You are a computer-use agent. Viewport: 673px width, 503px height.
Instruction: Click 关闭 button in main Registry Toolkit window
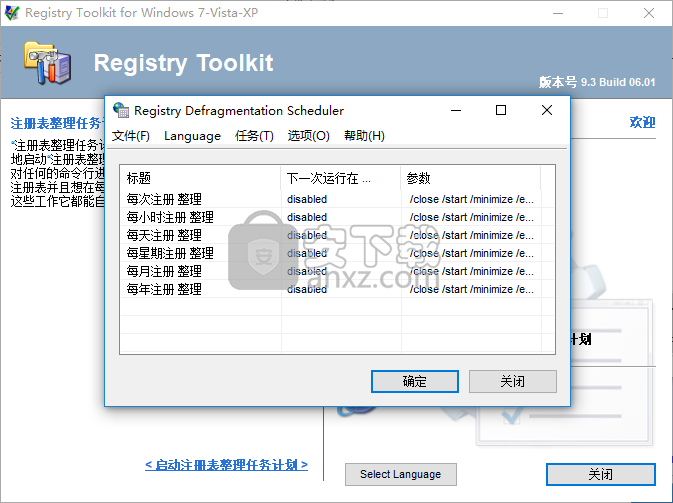pyautogui.click(x=600, y=474)
